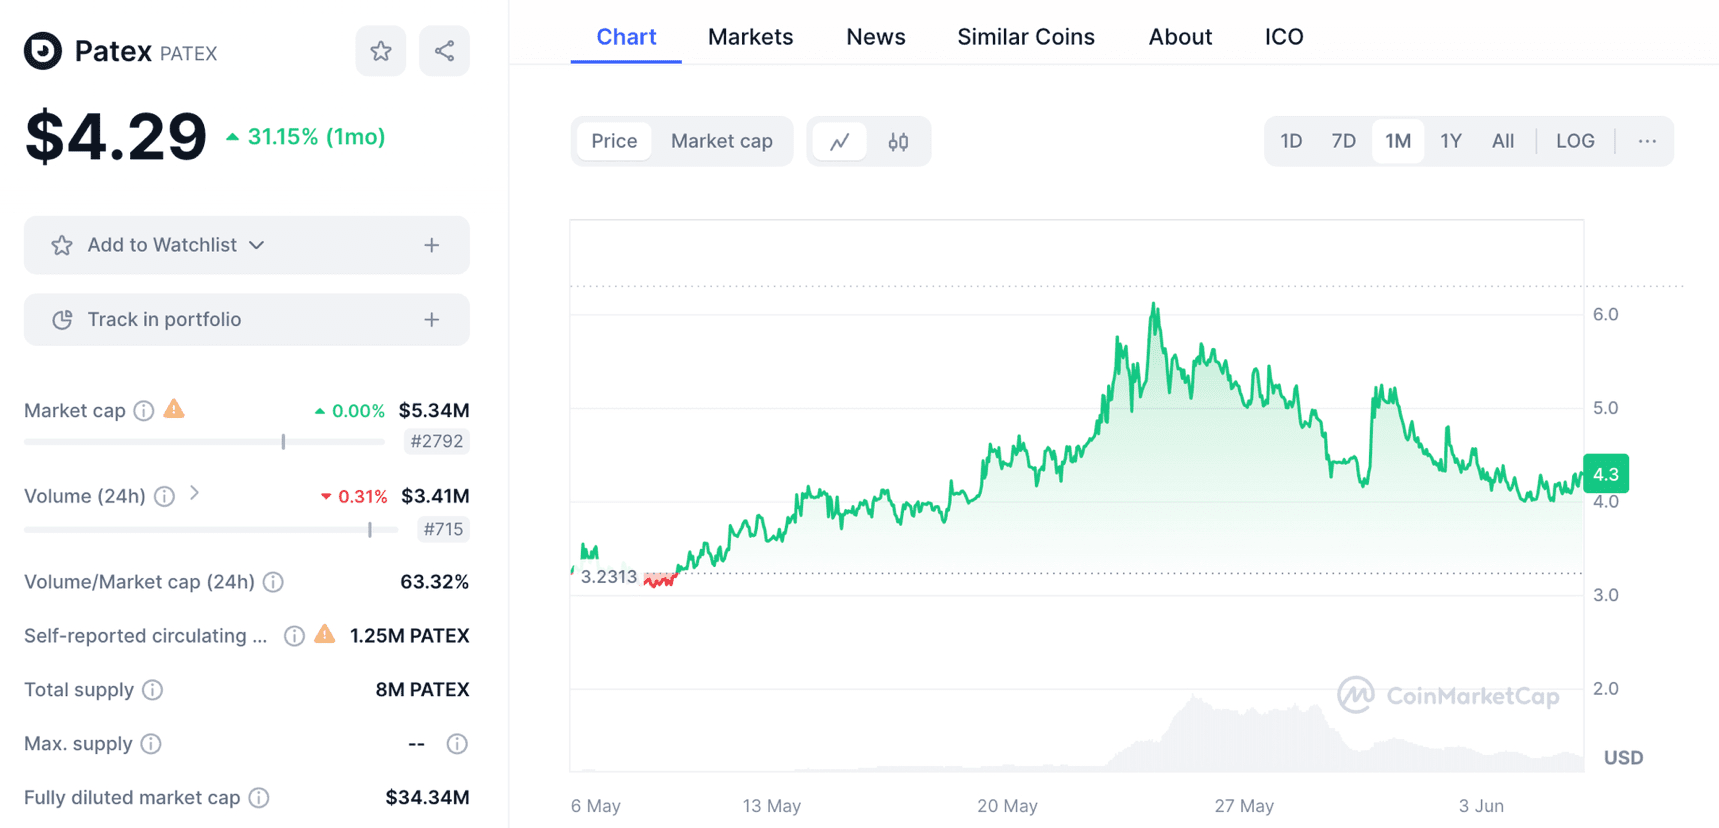The width and height of the screenshot is (1719, 828).
Task: Toggle chart to Market cap view
Action: click(x=721, y=141)
